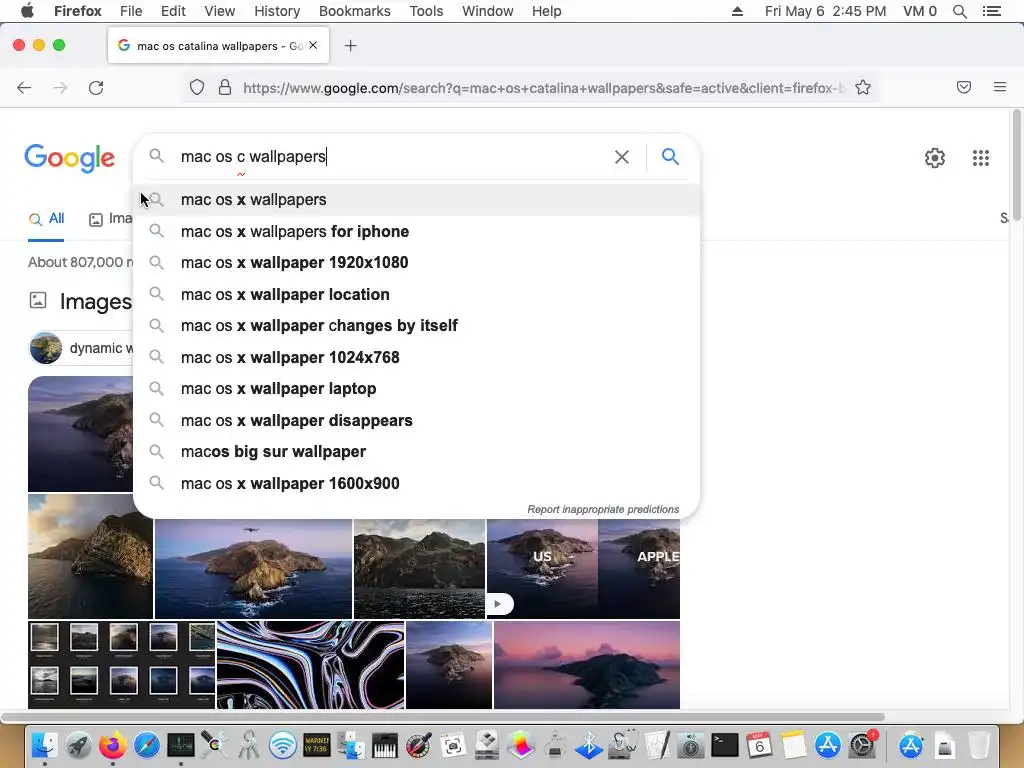
Task: Open Notes from the Dock
Action: point(793,745)
